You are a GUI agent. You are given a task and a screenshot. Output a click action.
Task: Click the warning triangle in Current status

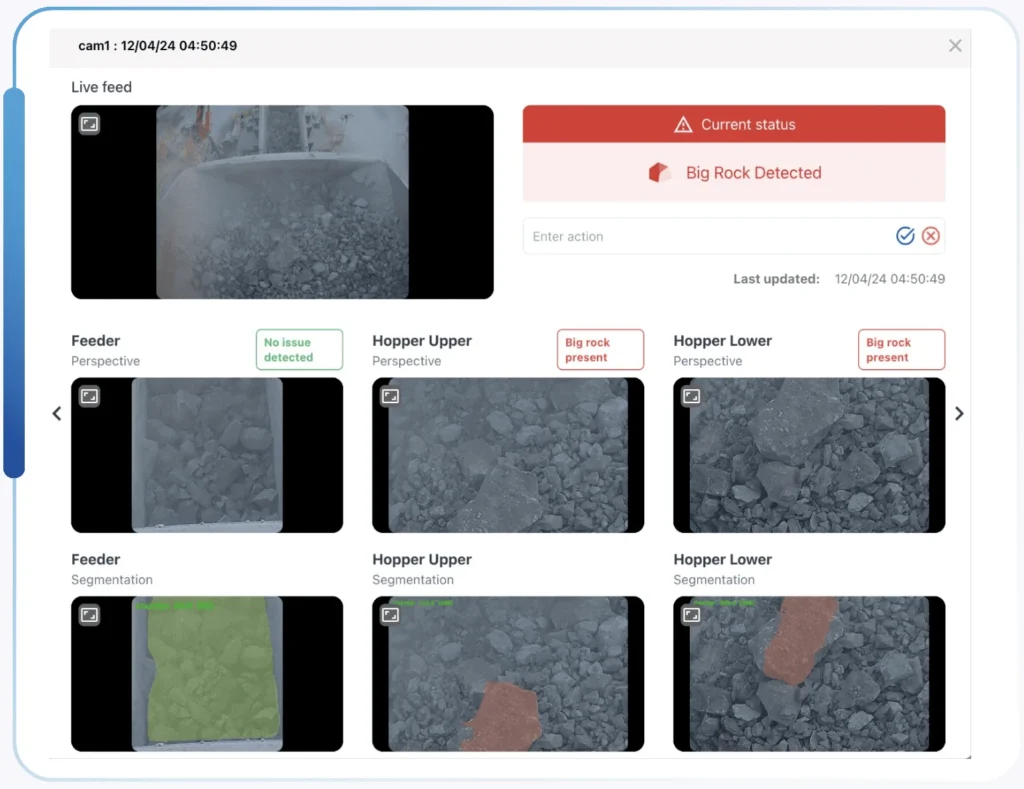pyautogui.click(x=683, y=125)
